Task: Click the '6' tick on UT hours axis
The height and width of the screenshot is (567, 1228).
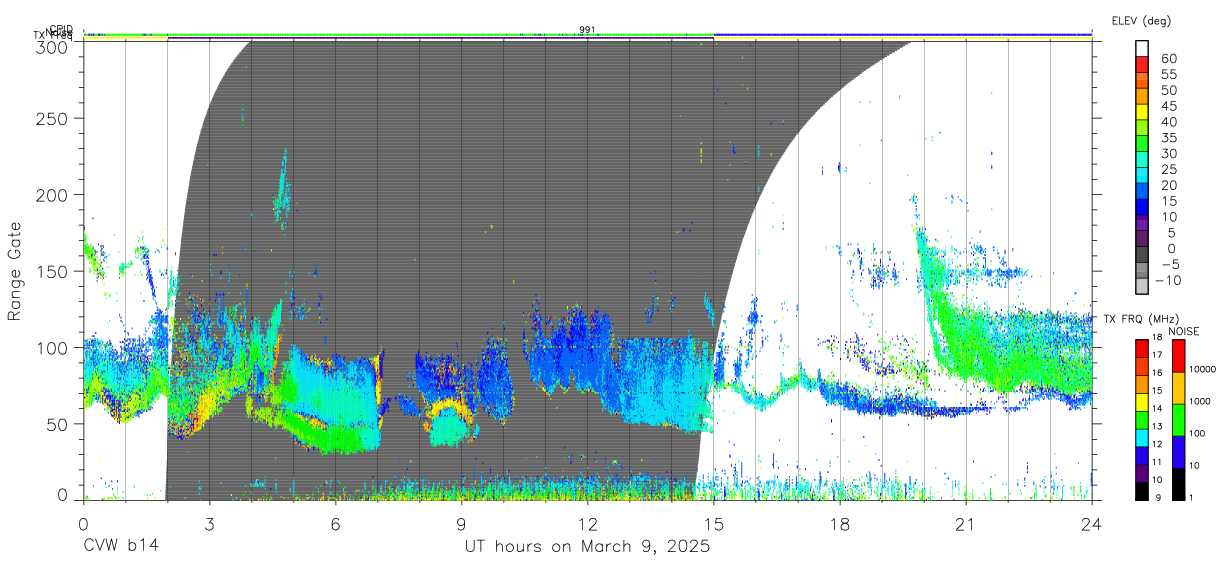Action: click(x=335, y=523)
